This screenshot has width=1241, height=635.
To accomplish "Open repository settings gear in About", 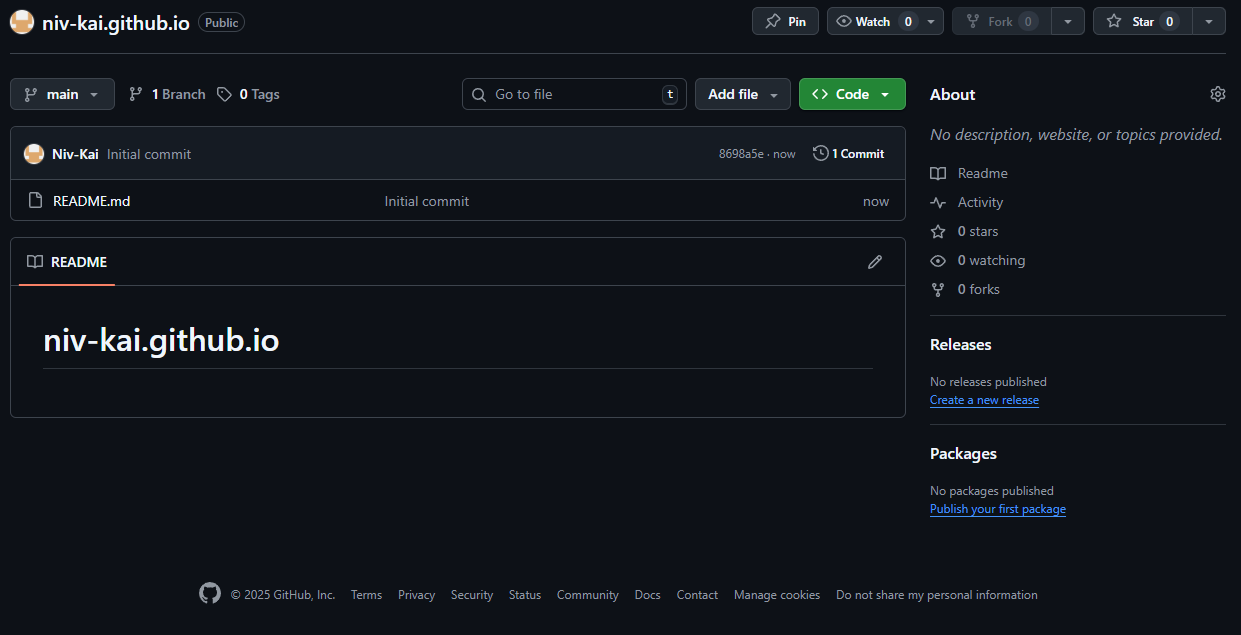I will 1217,94.
